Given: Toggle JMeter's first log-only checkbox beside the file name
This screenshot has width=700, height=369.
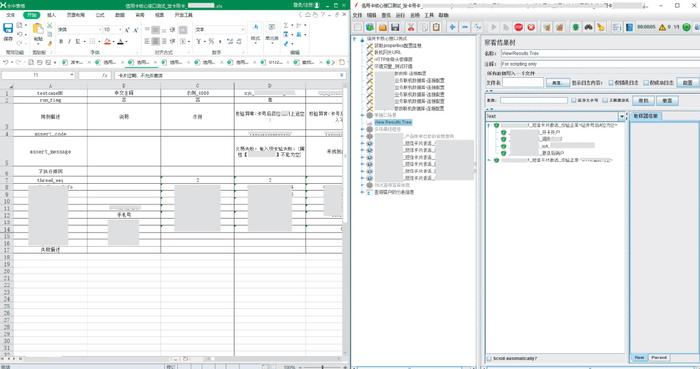Looking at the screenshot, I should pyautogui.click(x=611, y=83).
